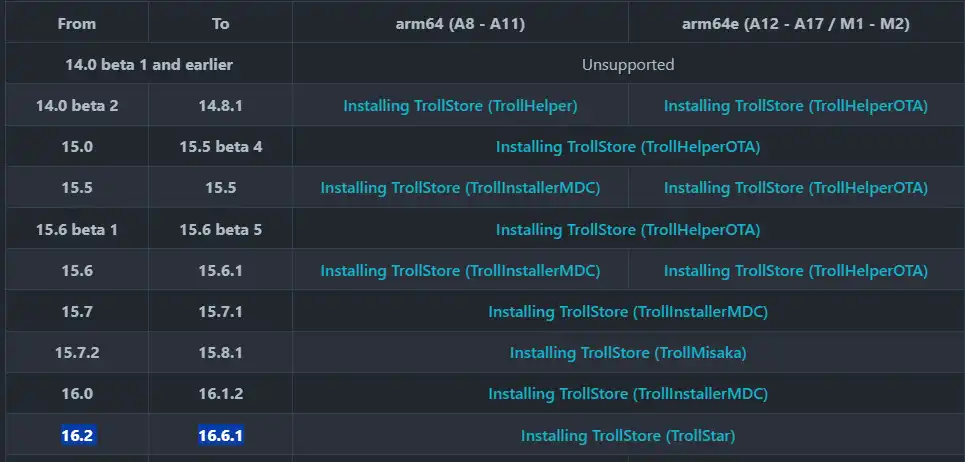Click the highlighted 16.6.1 version cell
This screenshot has width=965, height=462.
pos(220,436)
